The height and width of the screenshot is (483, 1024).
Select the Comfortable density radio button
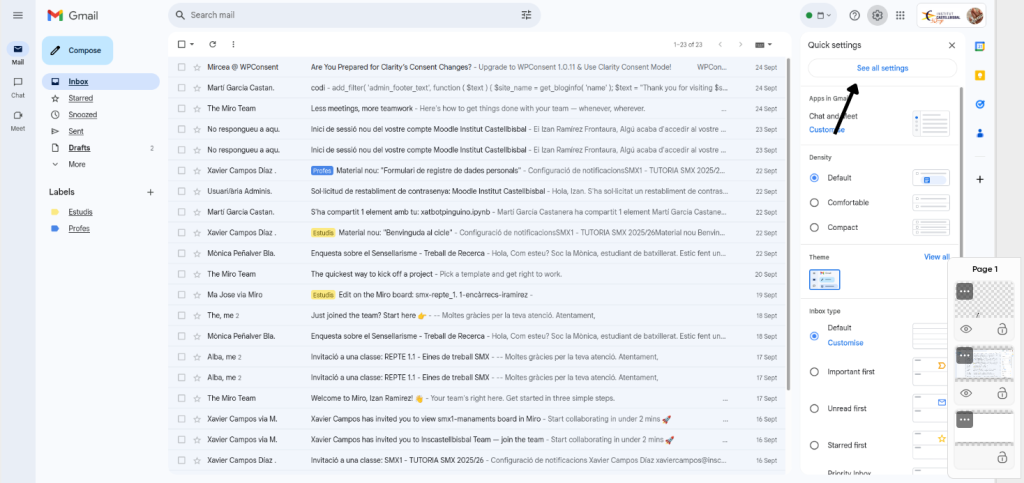point(814,202)
